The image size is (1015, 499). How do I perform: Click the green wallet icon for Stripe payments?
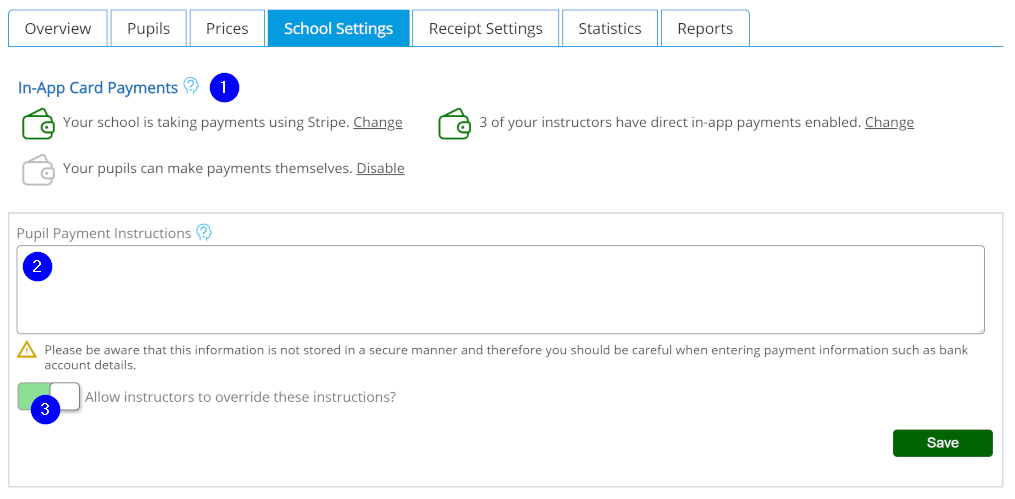click(x=38, y=123)
